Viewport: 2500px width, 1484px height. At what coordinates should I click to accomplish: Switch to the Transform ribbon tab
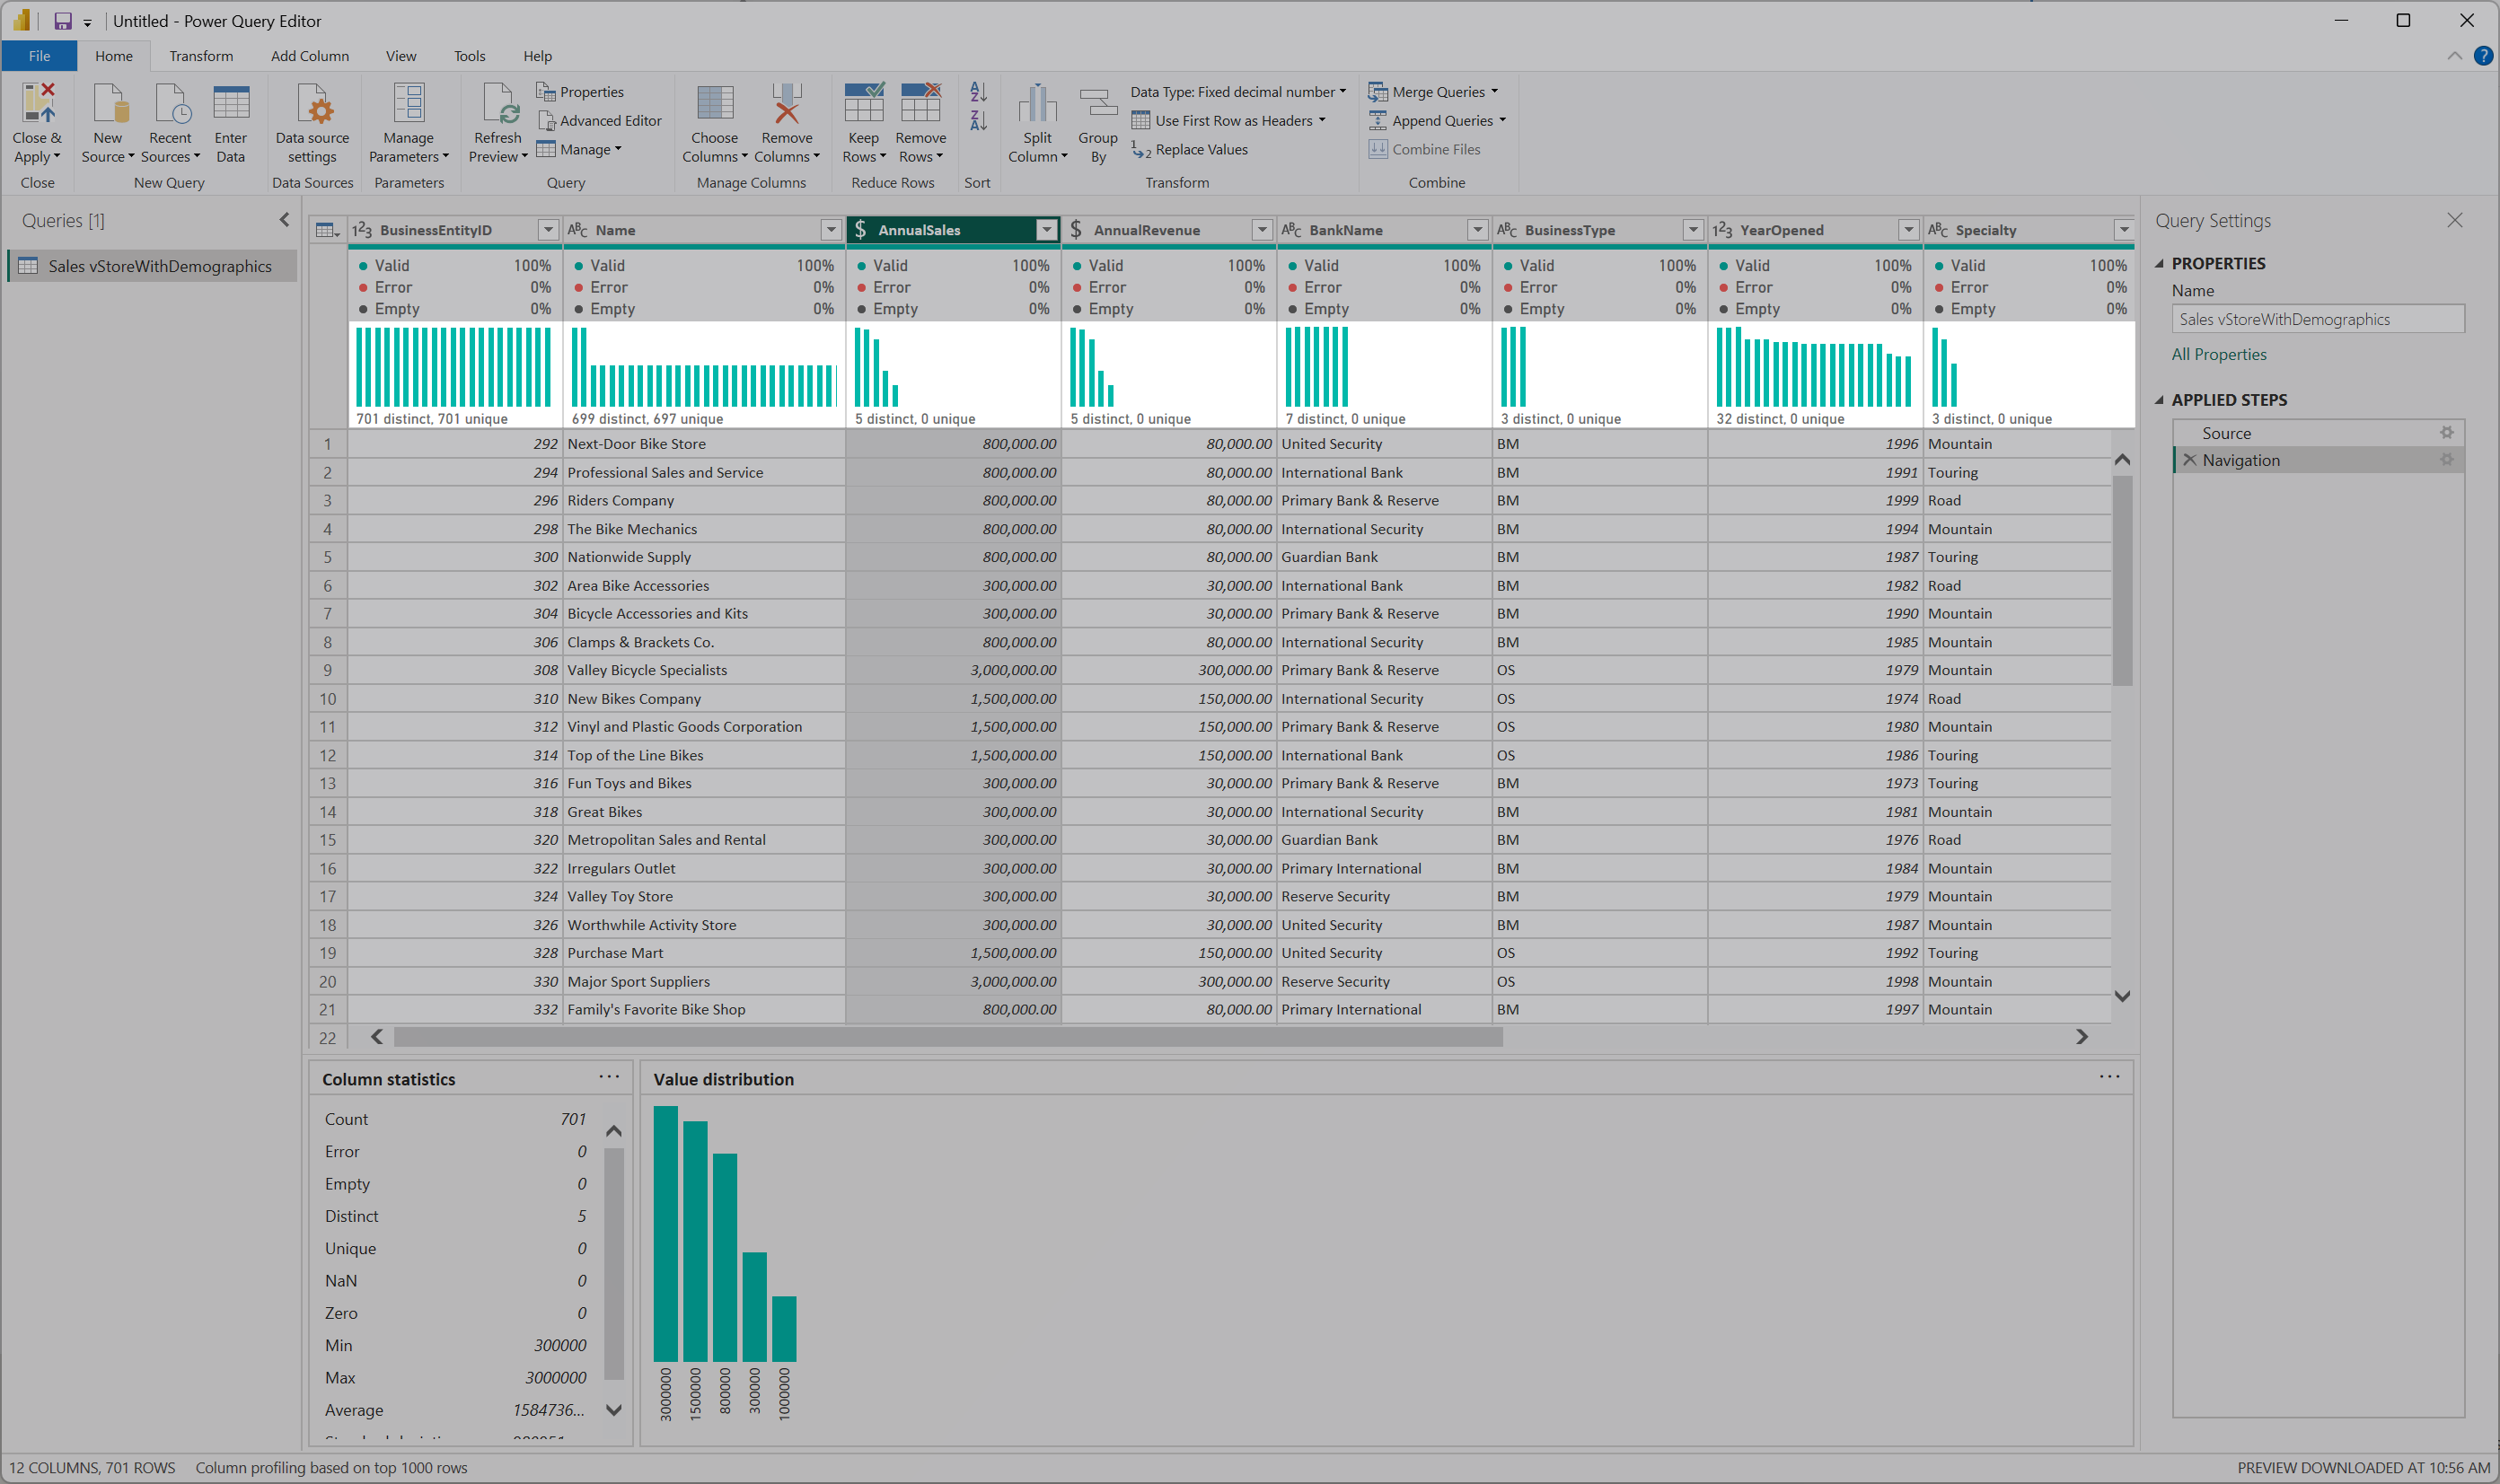(201, 56)
